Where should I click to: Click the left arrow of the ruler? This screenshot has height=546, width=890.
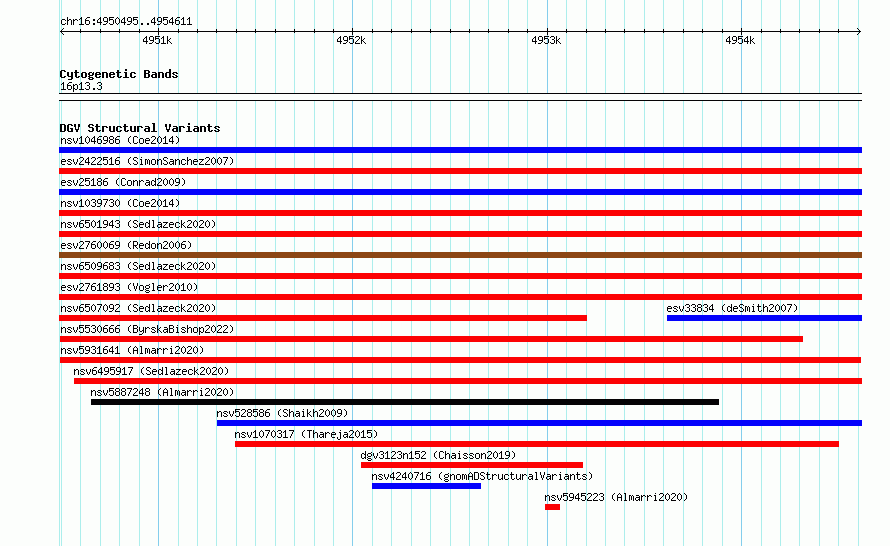tap(62, 32)
